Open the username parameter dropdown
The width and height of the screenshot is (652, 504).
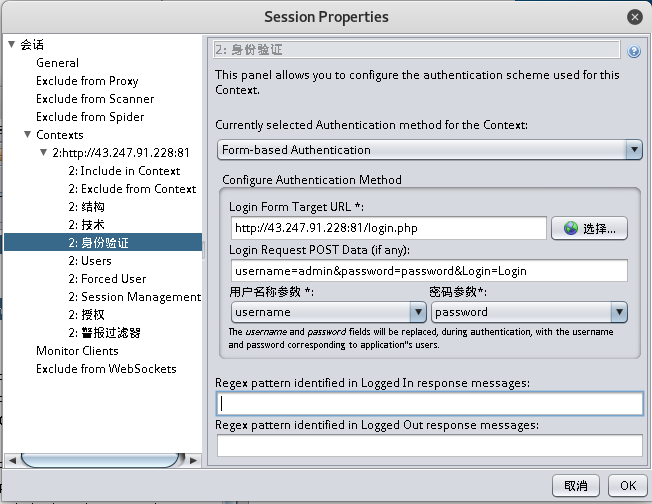click(418, 312)
